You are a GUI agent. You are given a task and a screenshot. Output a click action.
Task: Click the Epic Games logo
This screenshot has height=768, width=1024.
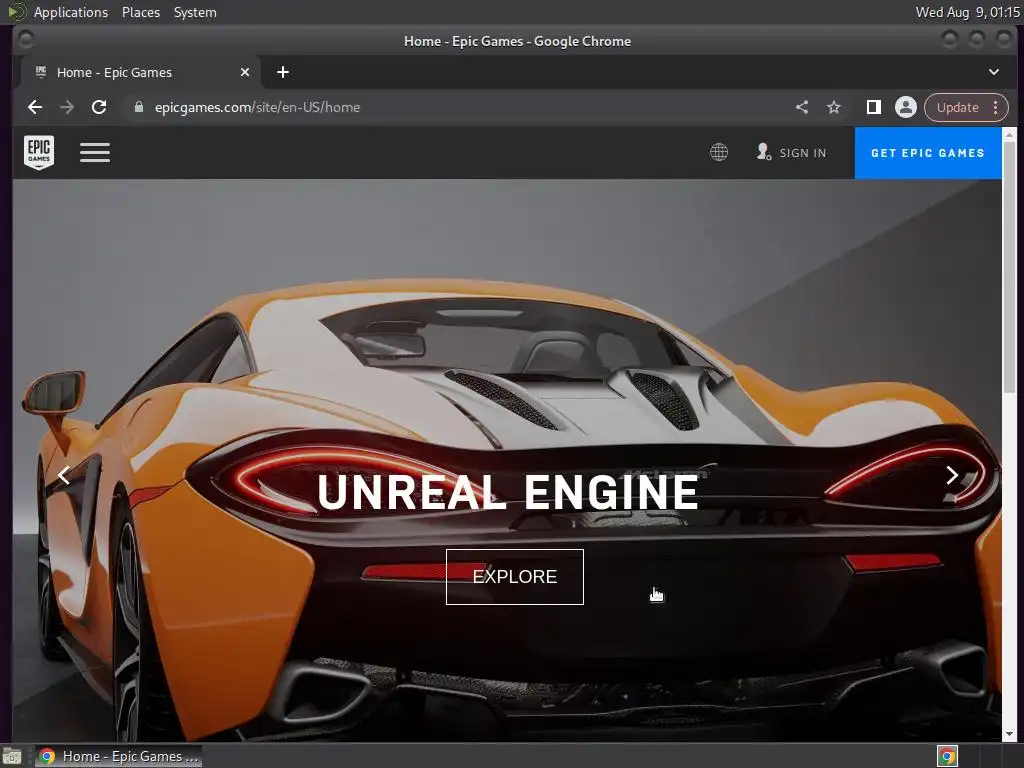point(39,152)
